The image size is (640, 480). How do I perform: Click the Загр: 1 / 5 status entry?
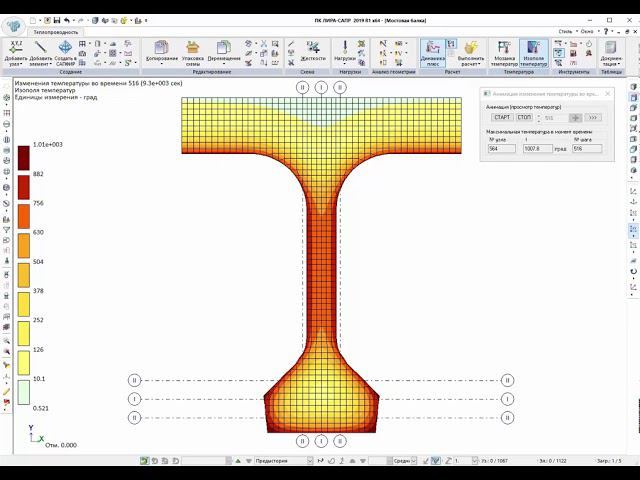pos(609,461)
